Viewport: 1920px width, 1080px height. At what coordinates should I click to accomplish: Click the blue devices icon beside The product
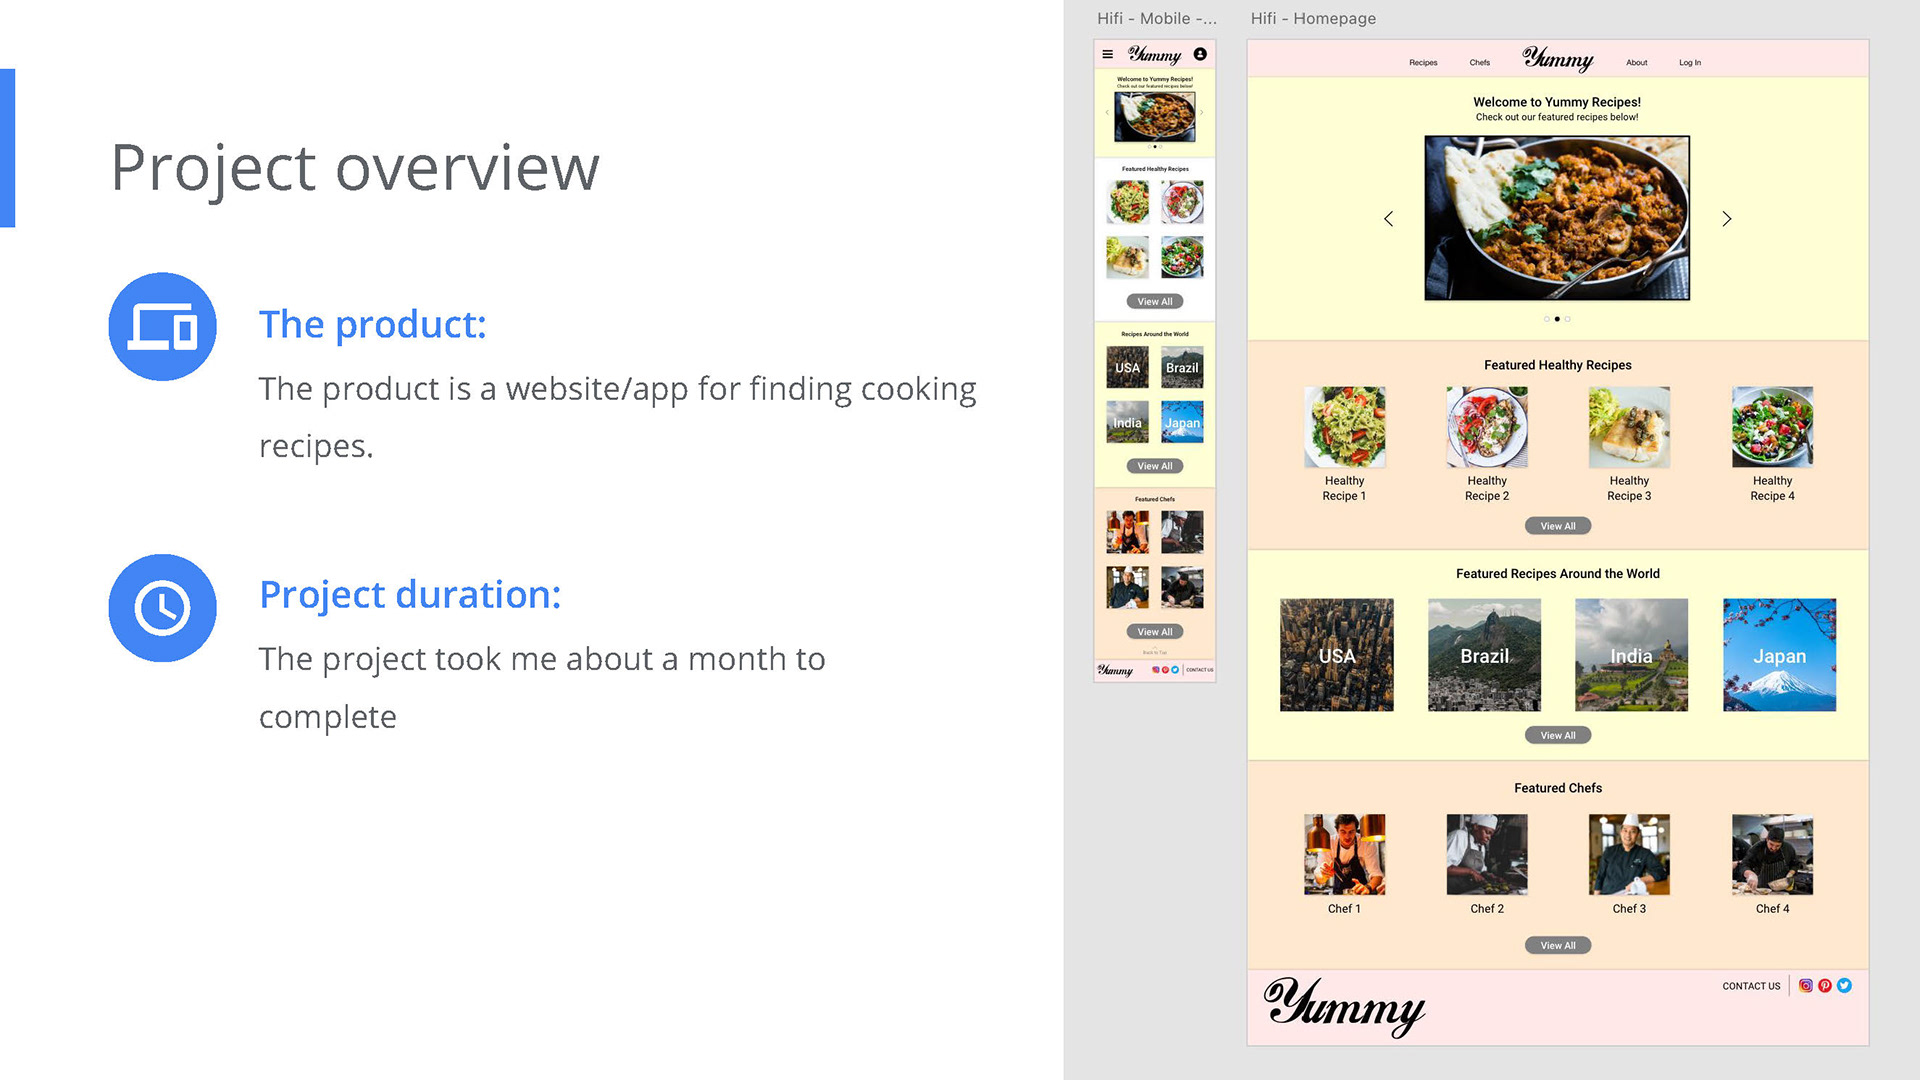pos(162,326)
